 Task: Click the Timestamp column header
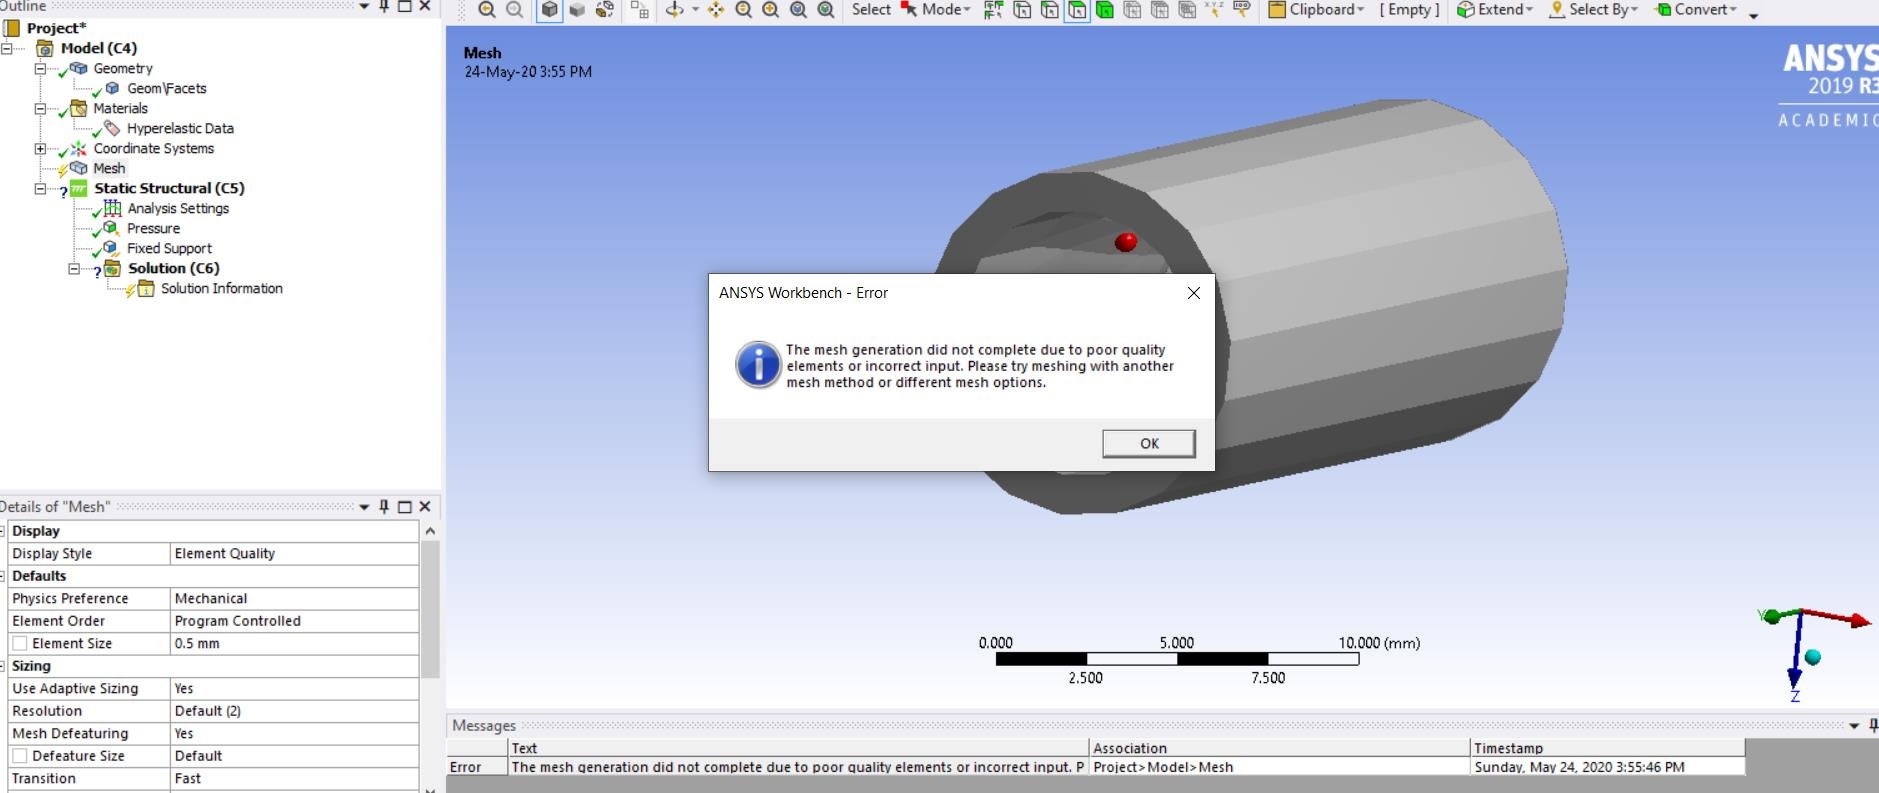point(1607,748)
